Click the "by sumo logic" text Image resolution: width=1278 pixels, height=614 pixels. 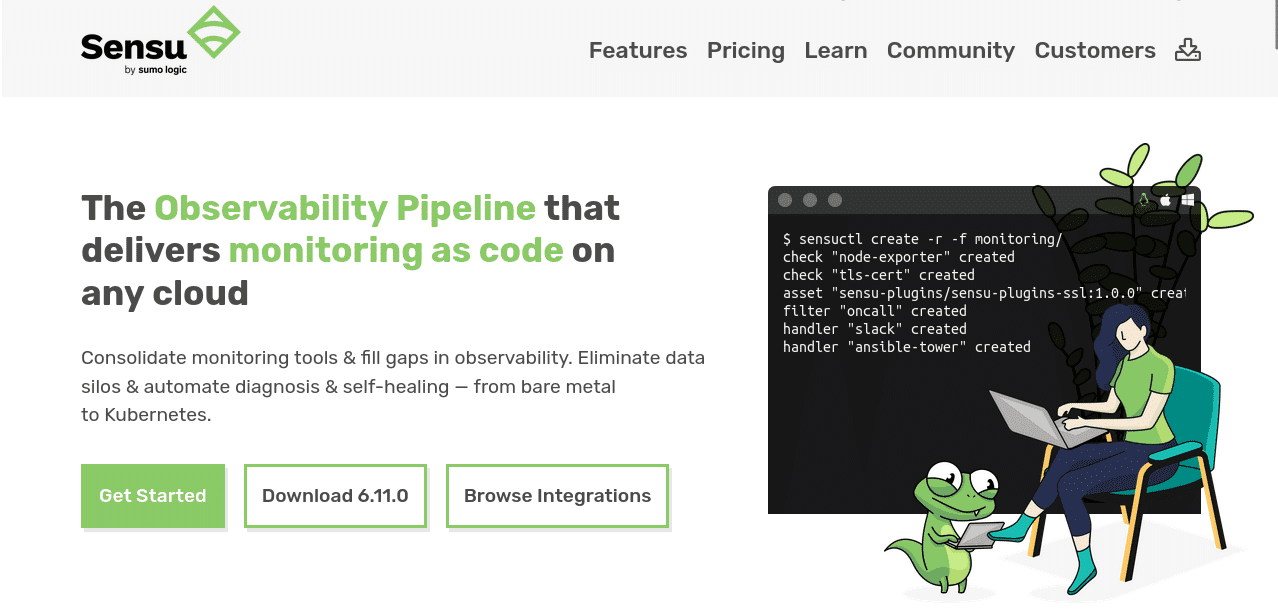(156, 70)
